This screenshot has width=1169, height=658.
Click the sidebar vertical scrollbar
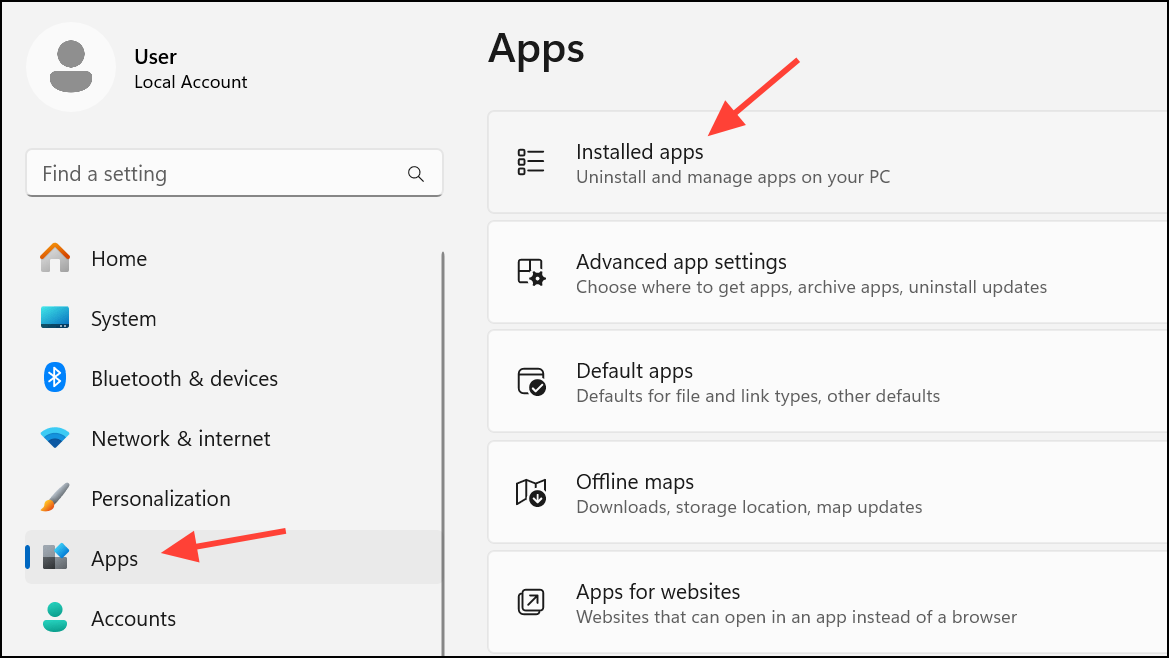pyautogui.click(x=443, y=453)
